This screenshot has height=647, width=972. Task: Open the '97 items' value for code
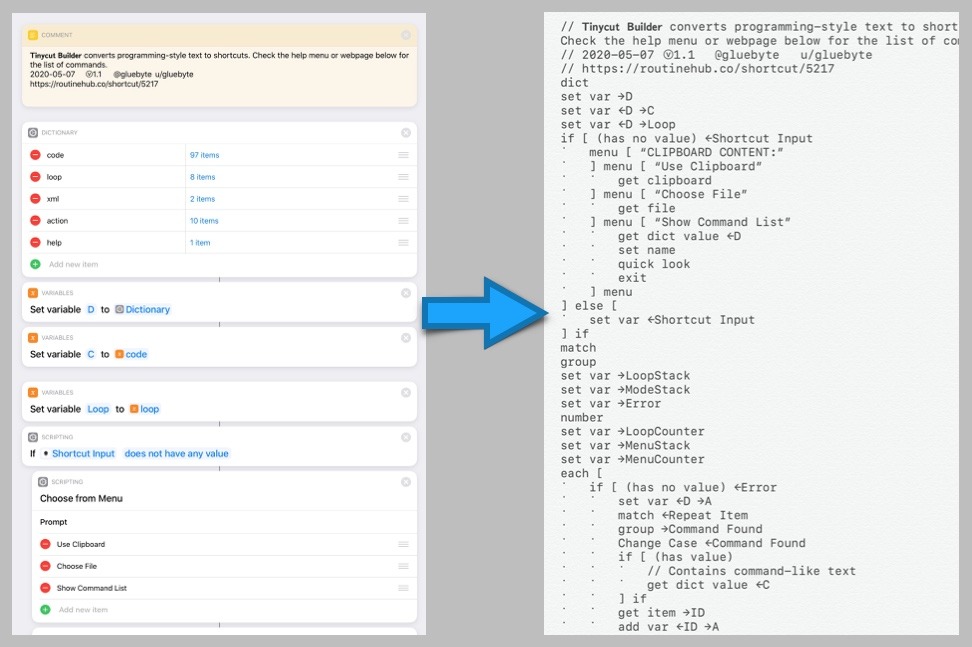(203, 155)
